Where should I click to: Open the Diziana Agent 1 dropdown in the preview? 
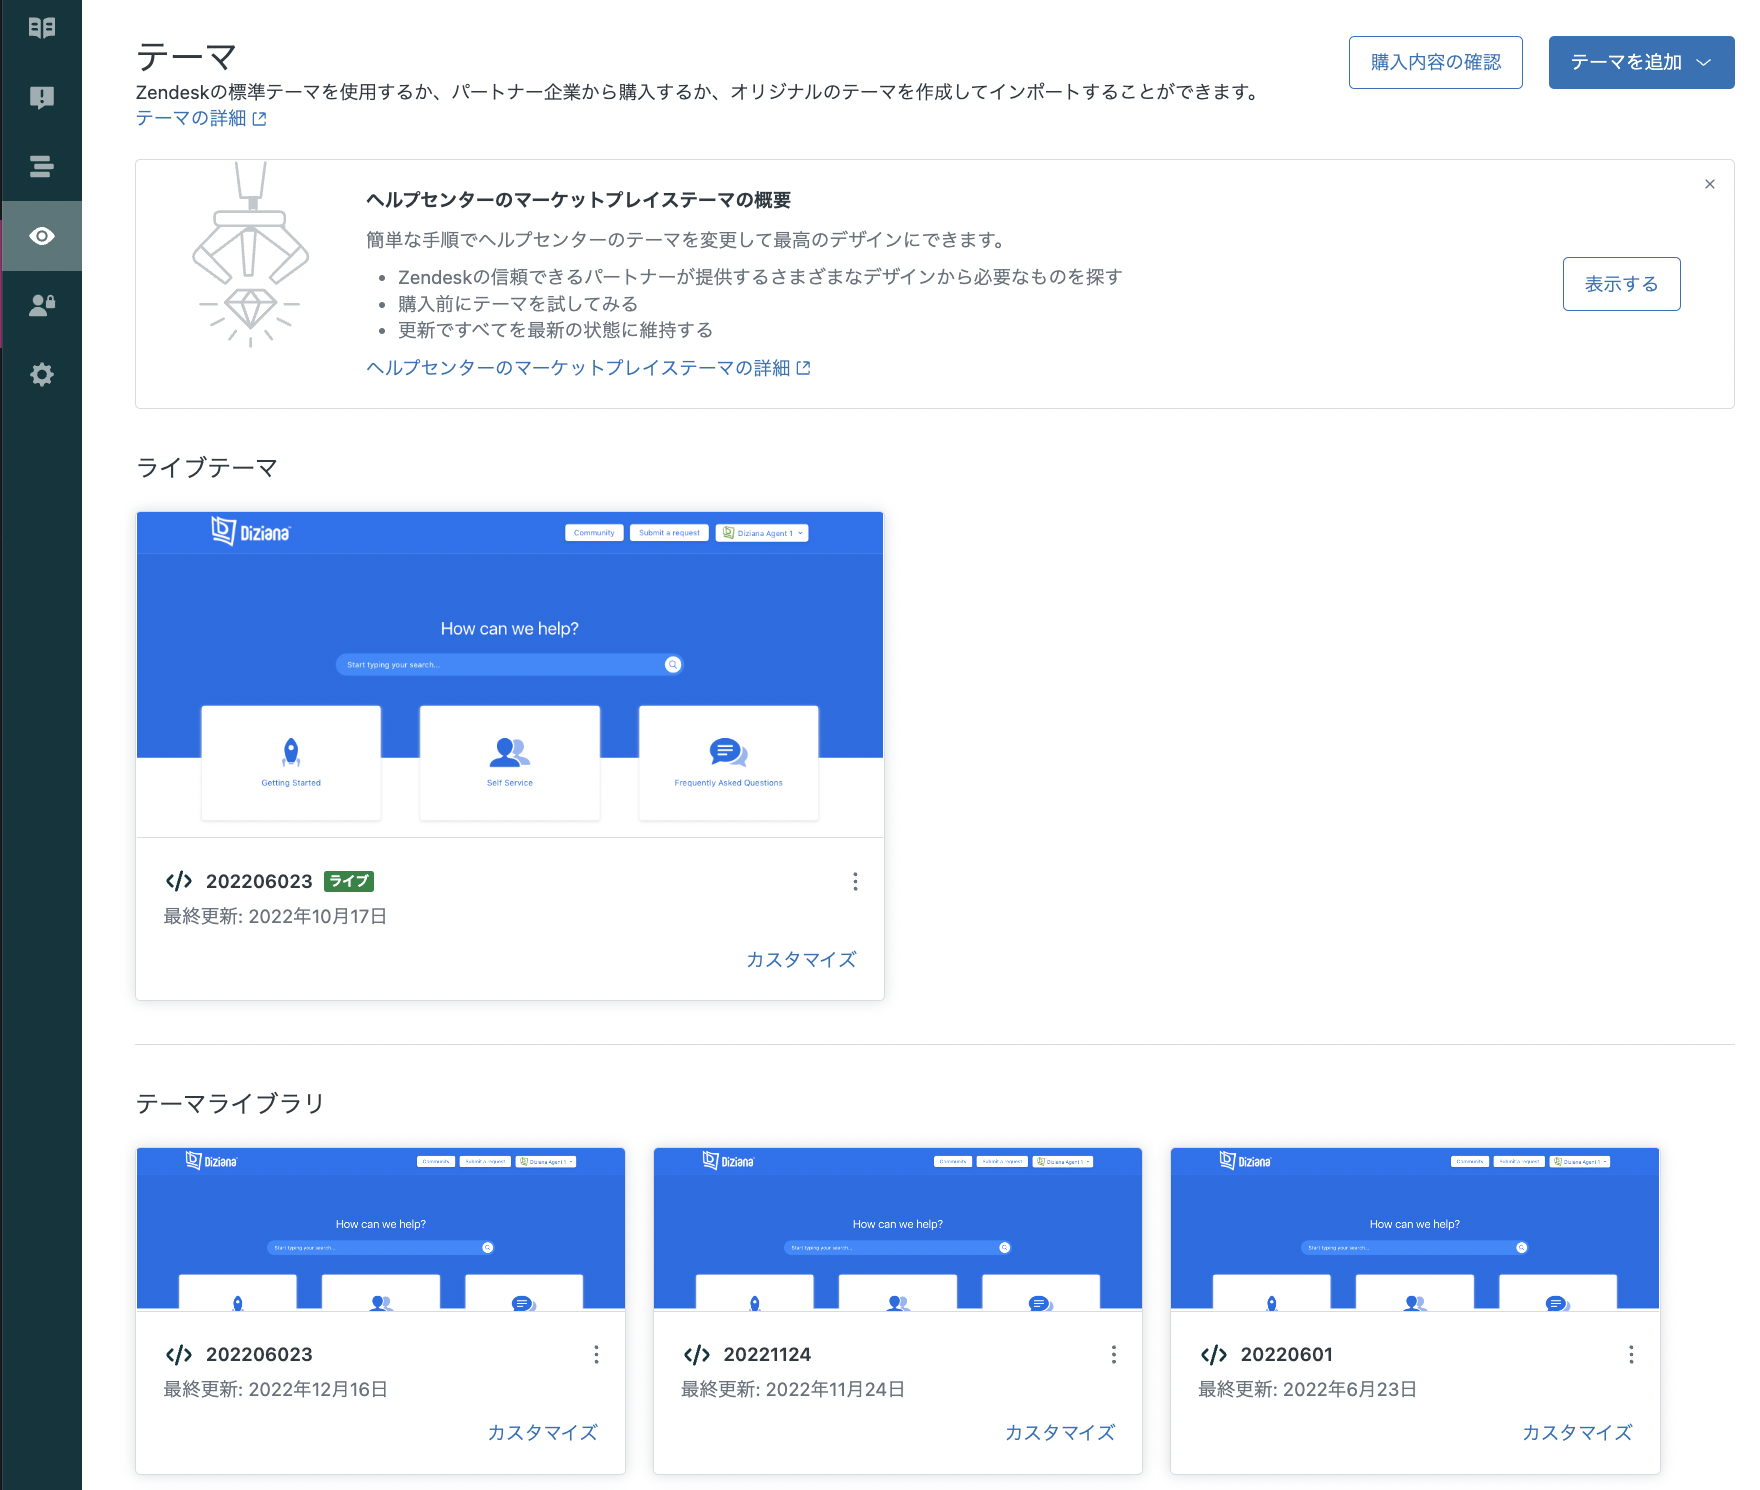point(763,532)
